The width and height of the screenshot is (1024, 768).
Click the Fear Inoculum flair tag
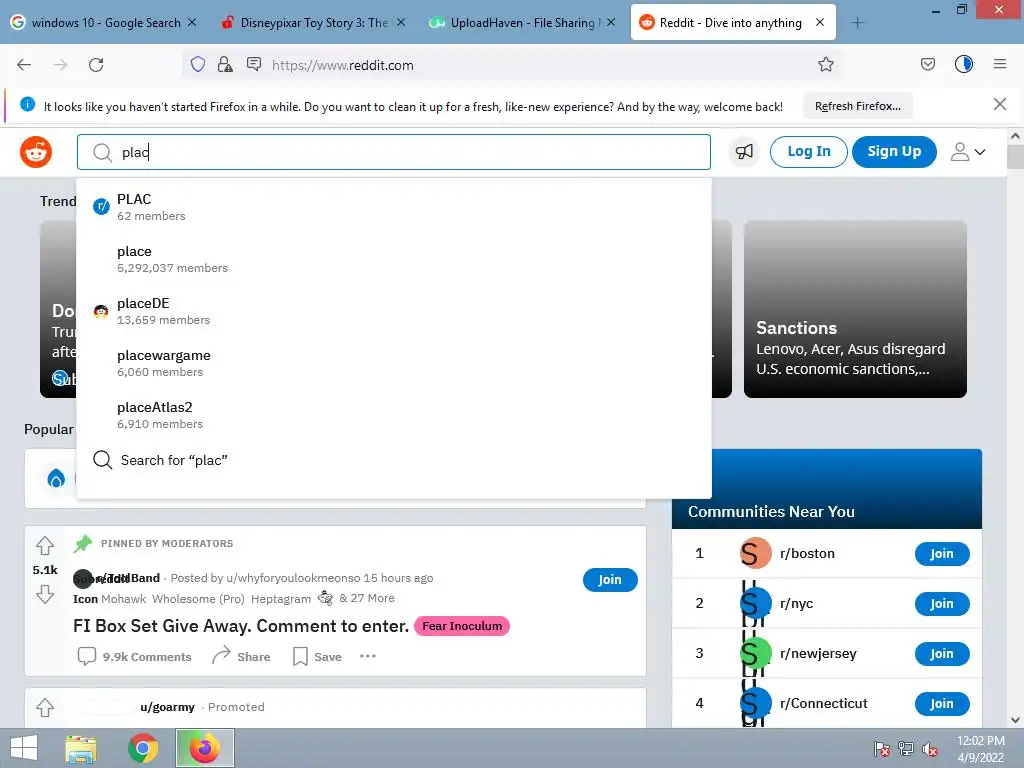tap(462, 626)
